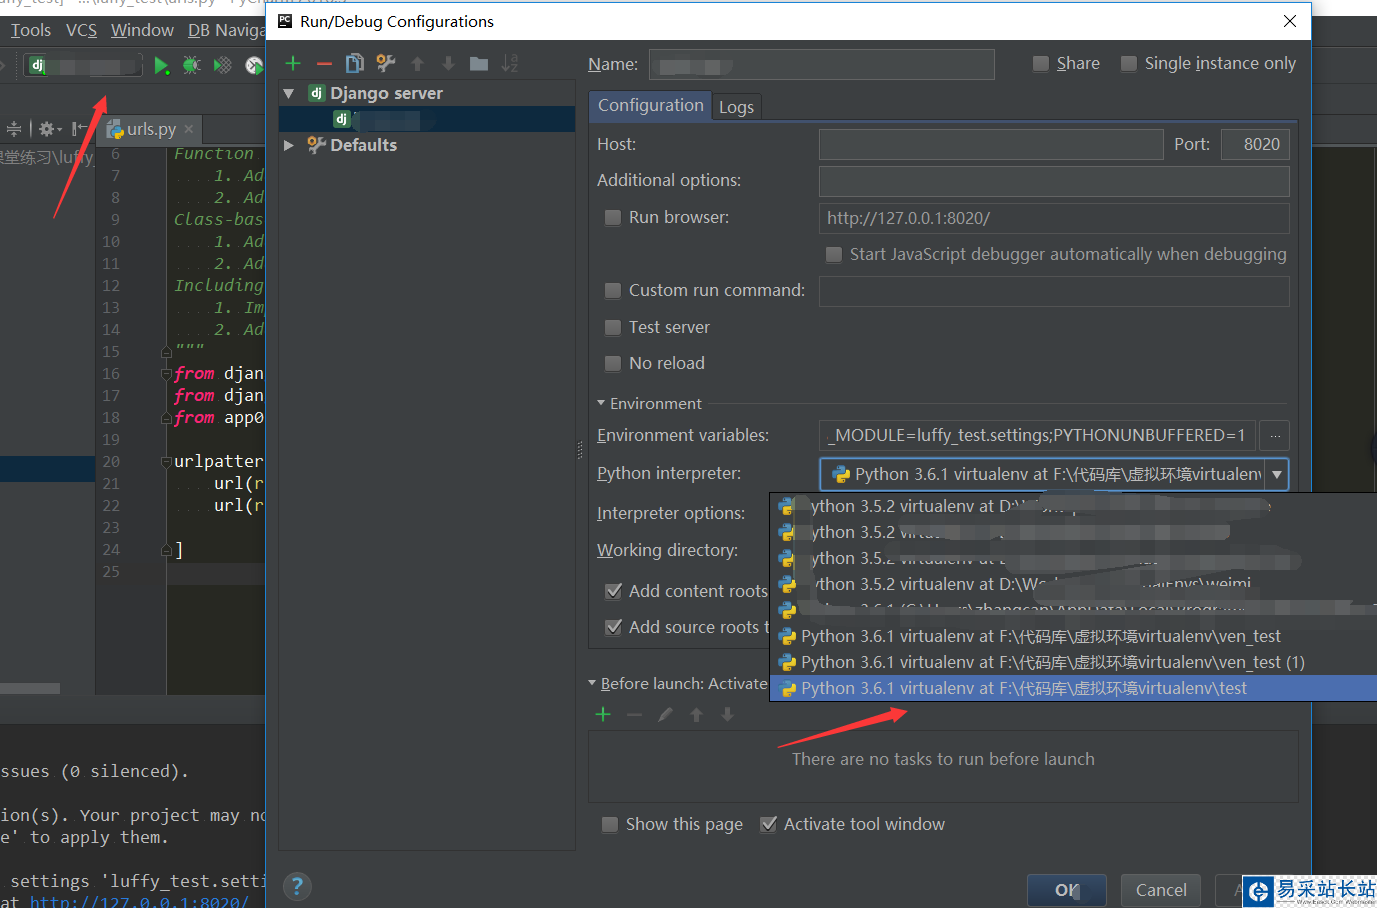Remove the before-launch task with the minus
Viewport: 1377px width, 908px height.
(634, 714)
